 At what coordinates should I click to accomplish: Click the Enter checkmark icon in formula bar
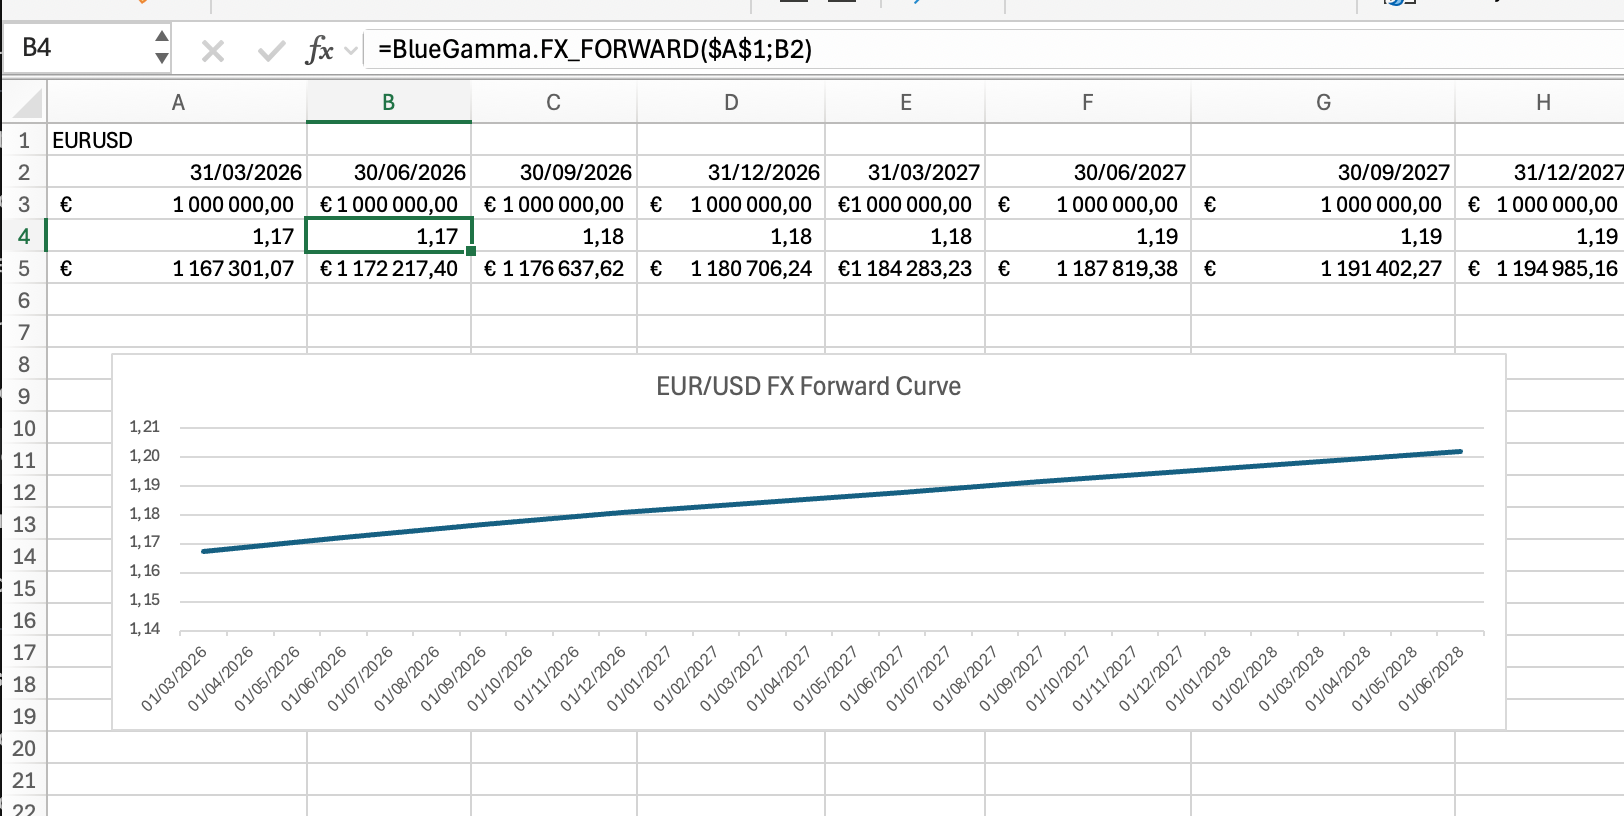tap(271, 50)
